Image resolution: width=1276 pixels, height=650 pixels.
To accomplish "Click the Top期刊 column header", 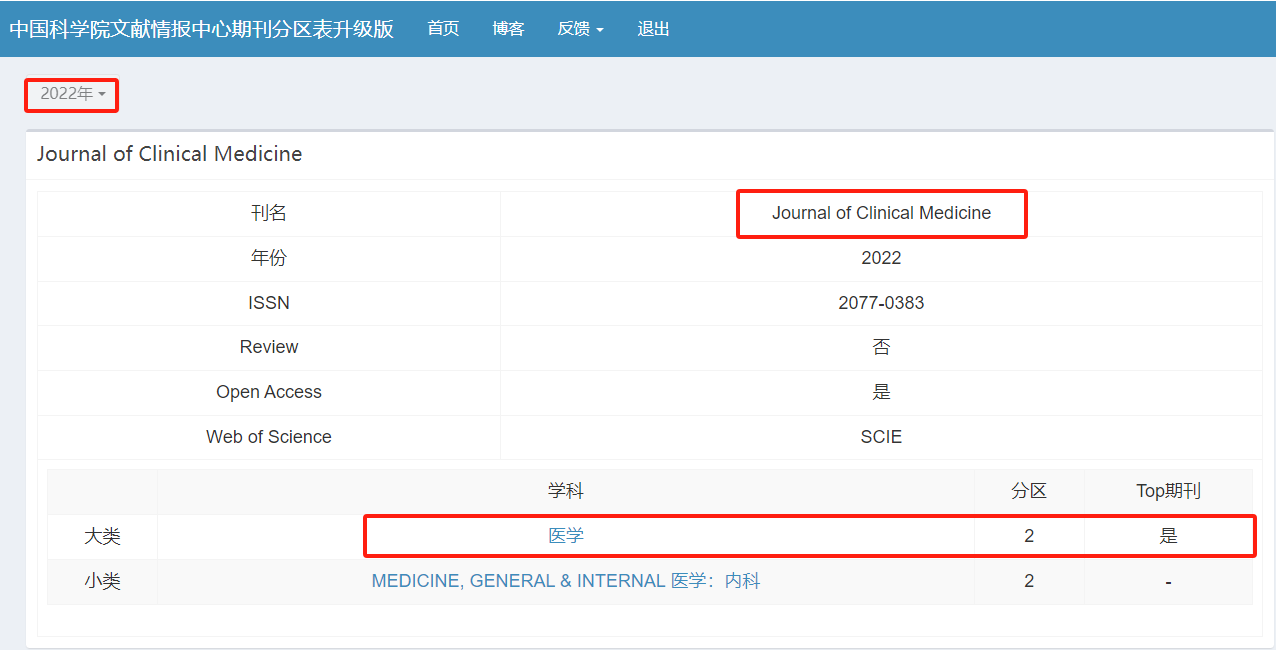I will 1168,491.
